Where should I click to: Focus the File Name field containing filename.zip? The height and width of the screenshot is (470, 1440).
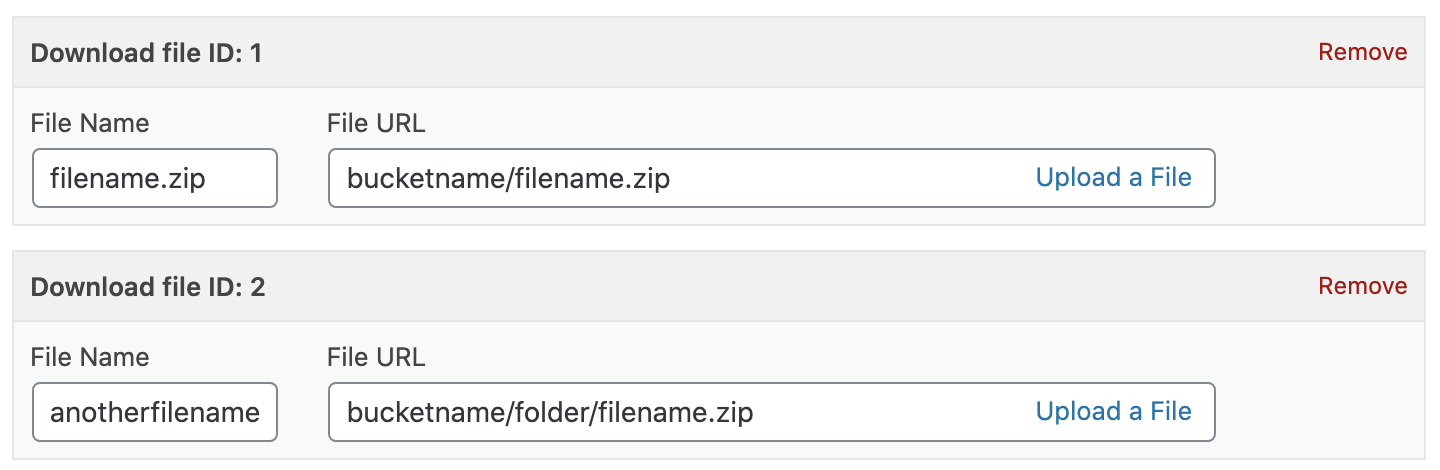(x=155, y=178)
